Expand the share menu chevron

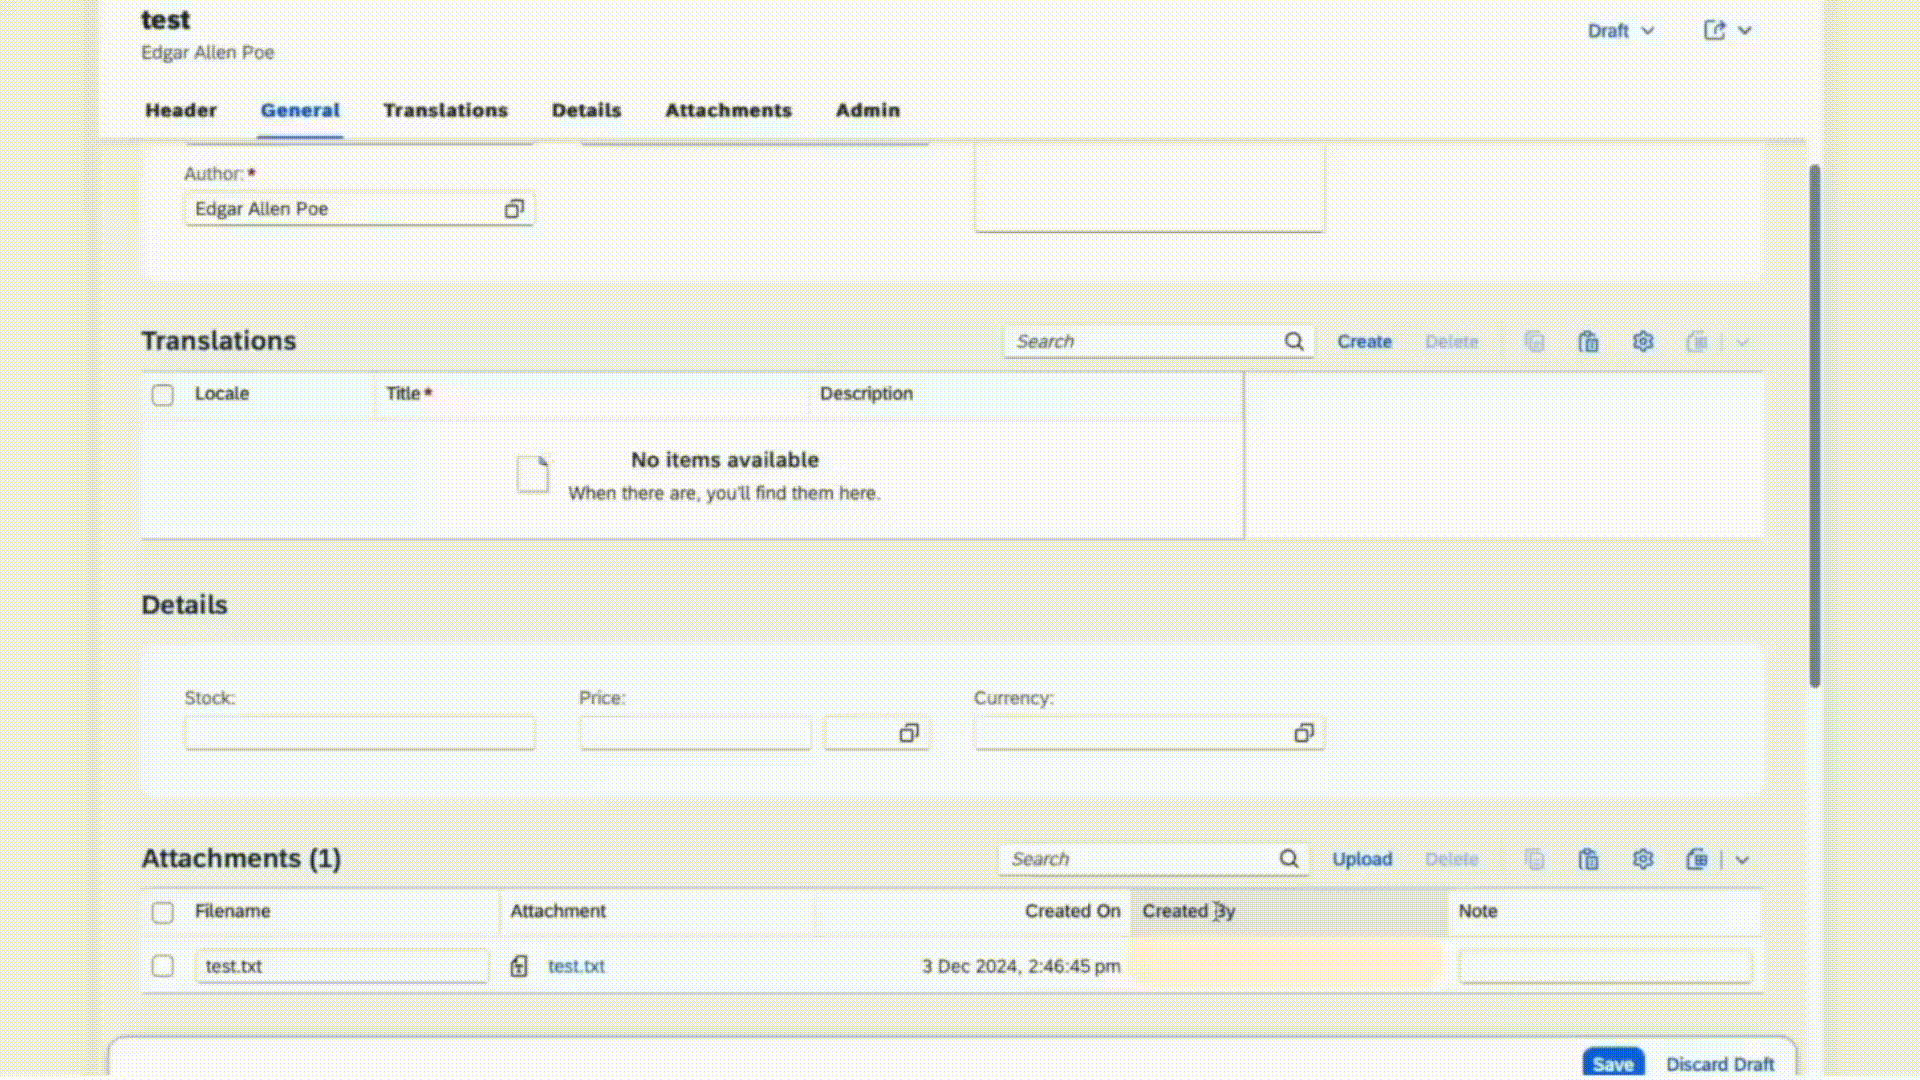1745,31
